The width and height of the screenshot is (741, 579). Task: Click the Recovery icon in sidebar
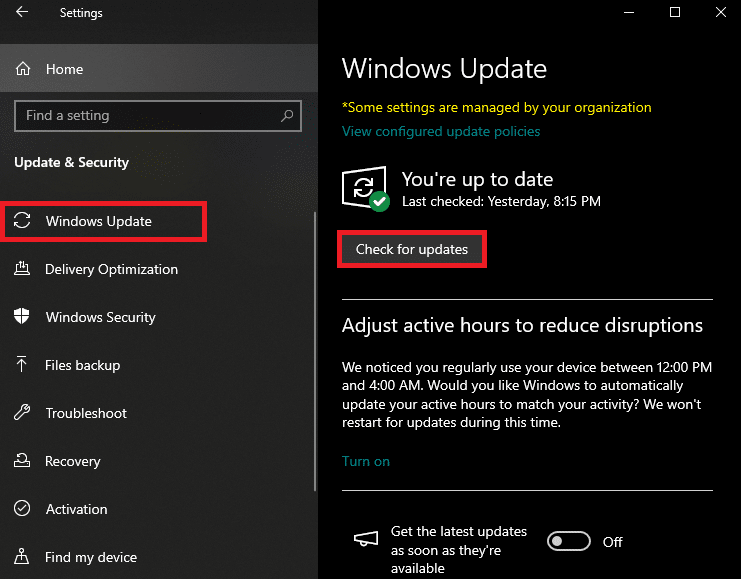(x=23, y=461)
